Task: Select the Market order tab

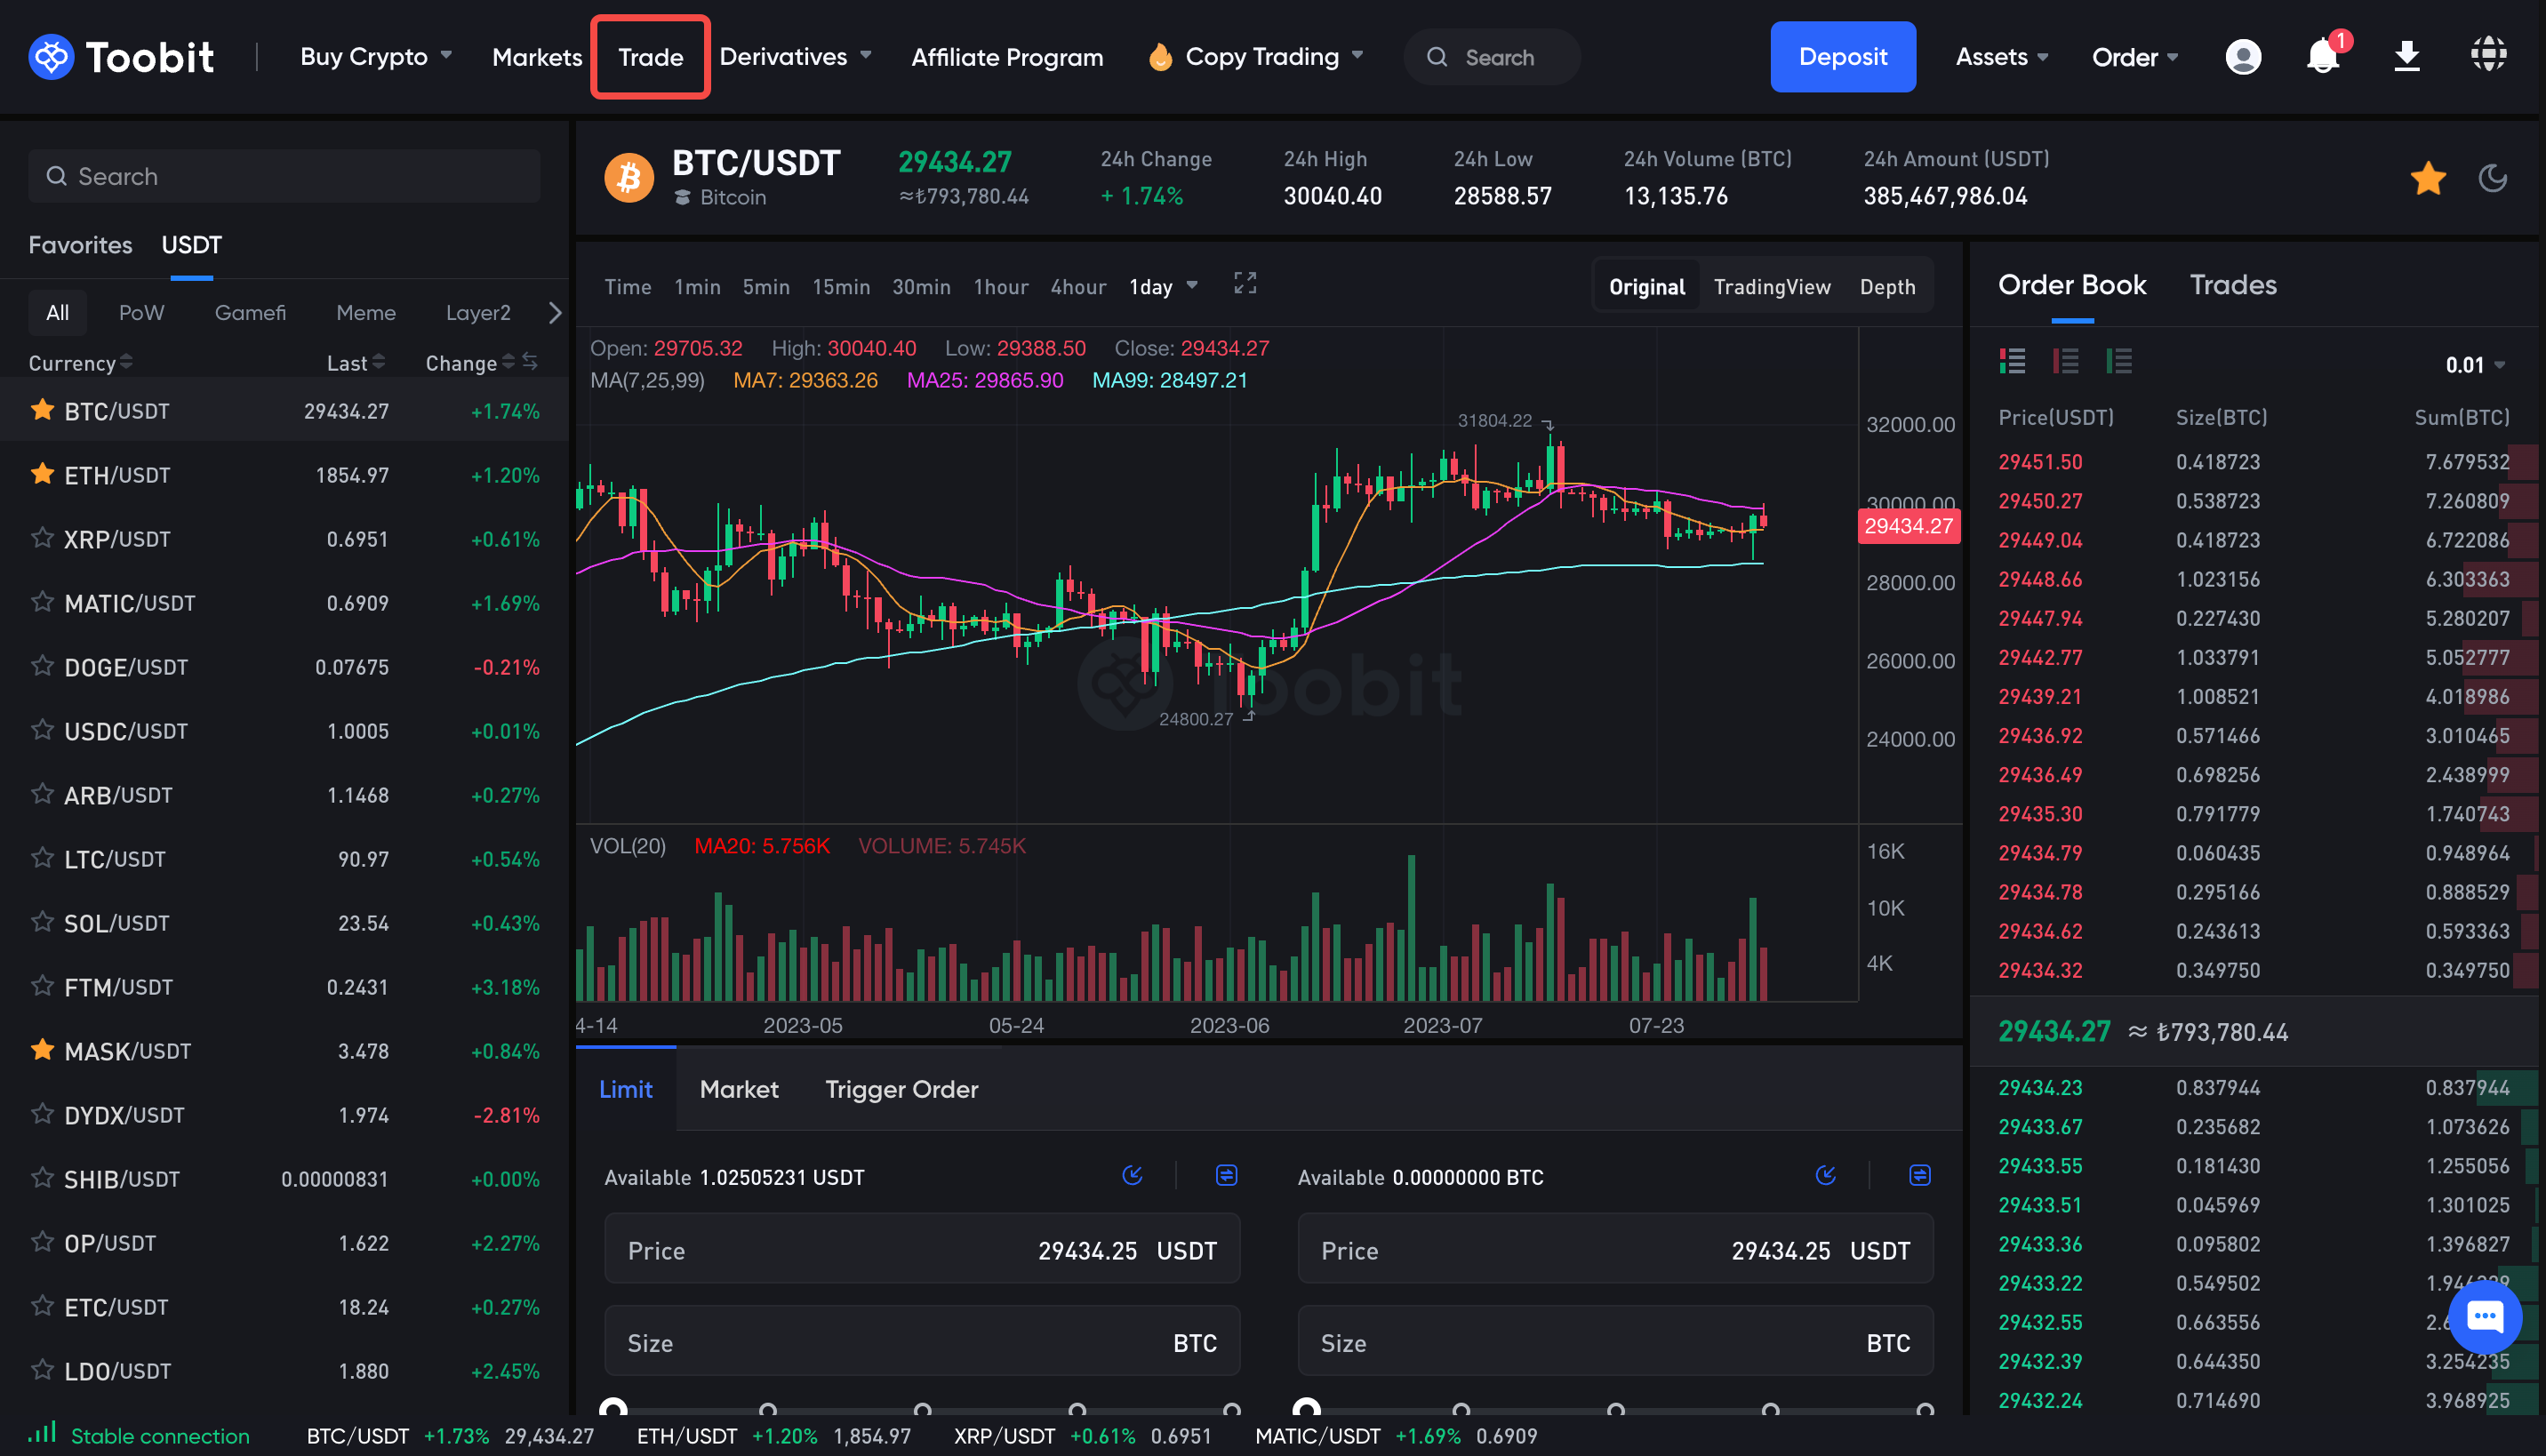Action: (x=739, y=1089)
